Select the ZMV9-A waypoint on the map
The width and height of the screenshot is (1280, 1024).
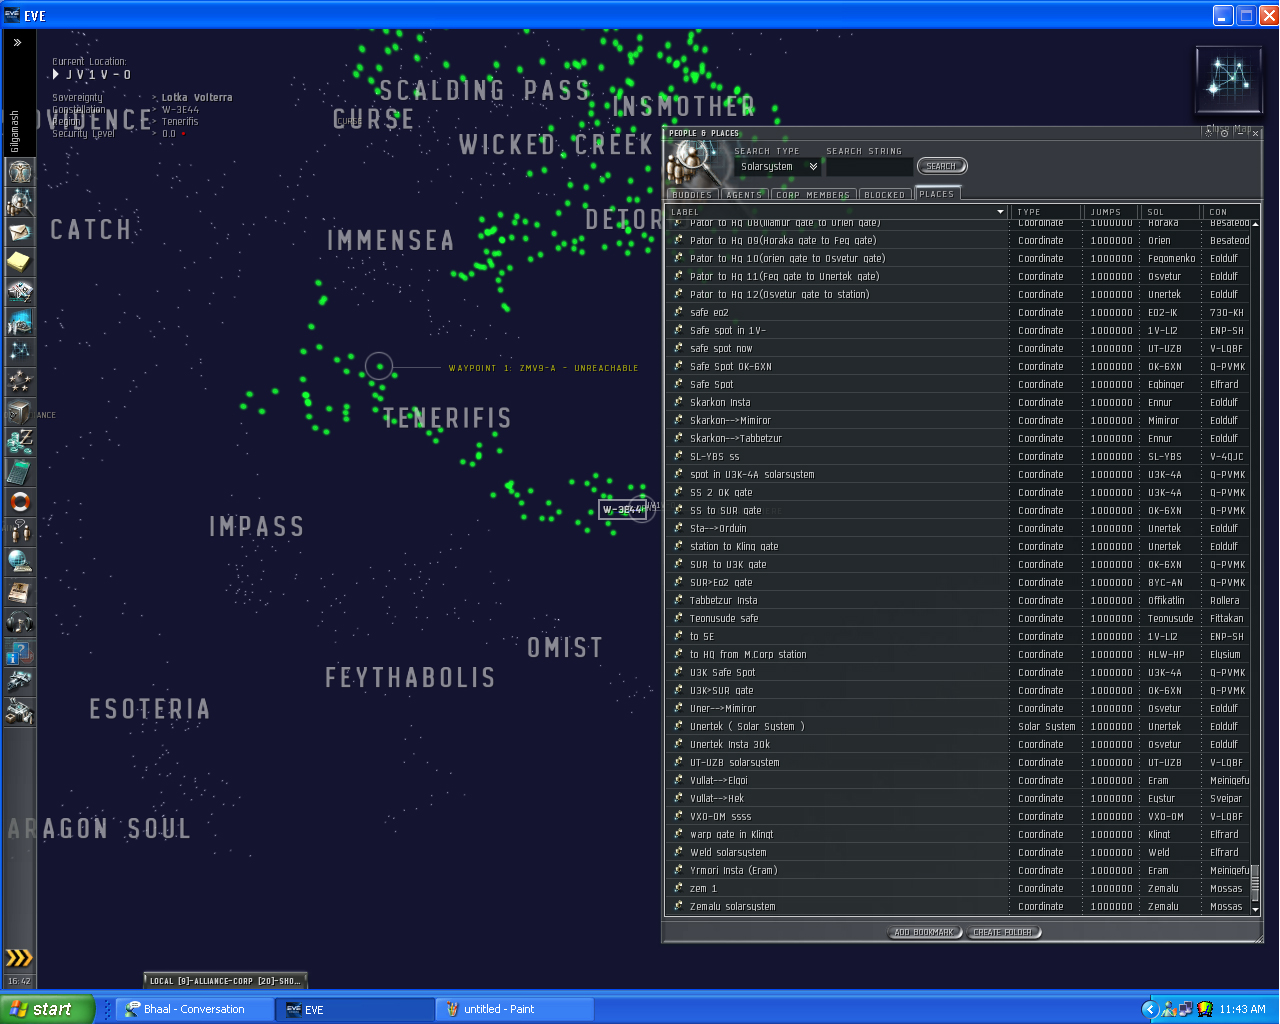click(379, 366)
